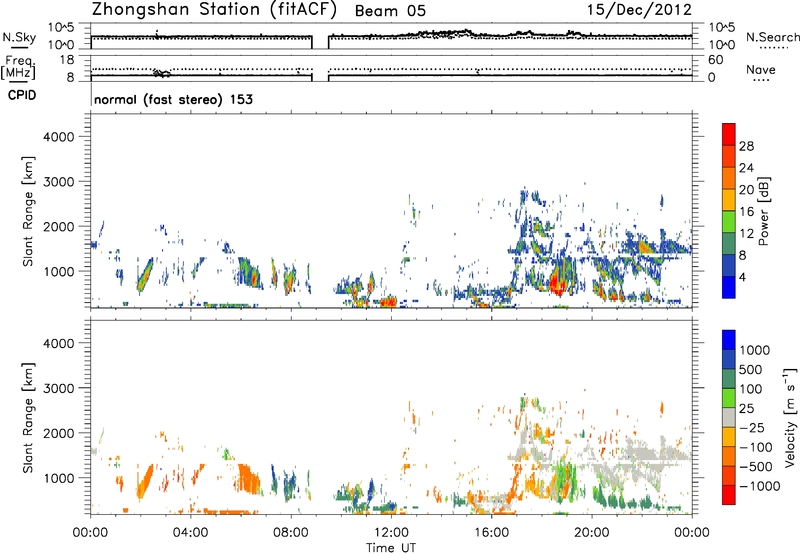Click the 04:00 time axis label

click(190, 533)
